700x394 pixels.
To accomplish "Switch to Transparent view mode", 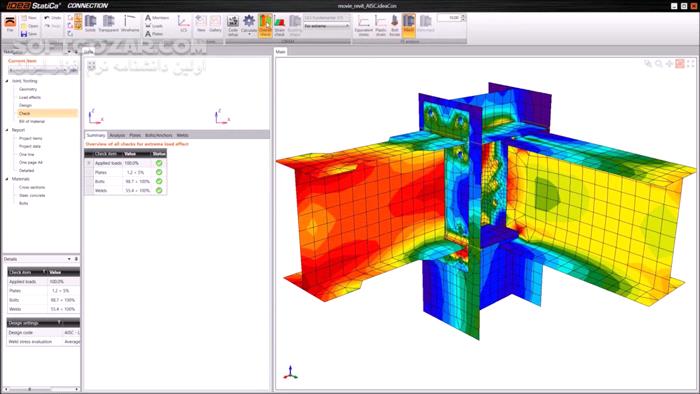I will [108, 22].
